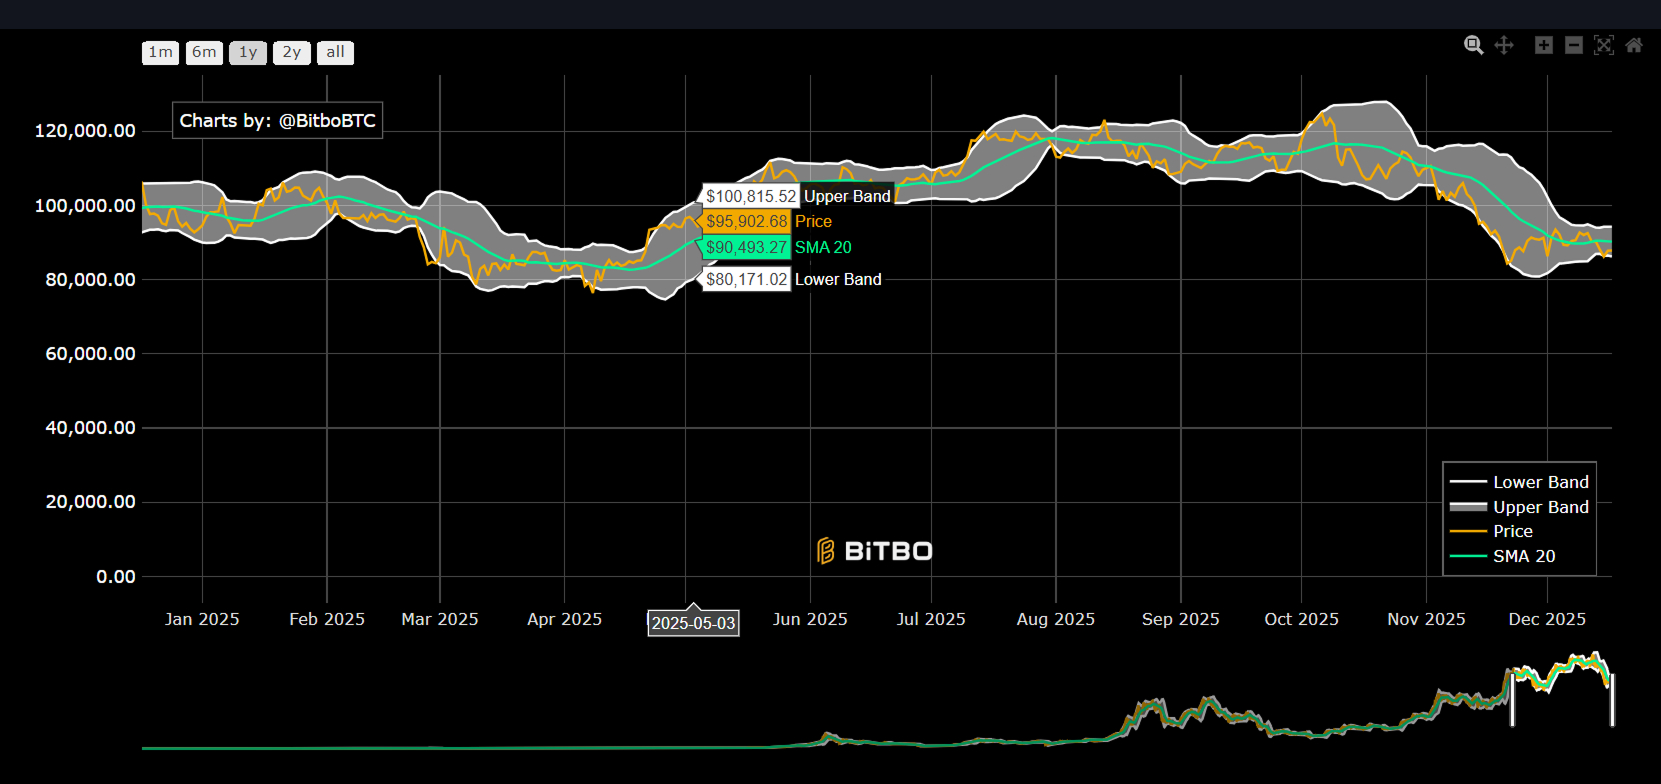Click the Aug 2025 axis label
1661x784 pixels.
[1056, 619]
